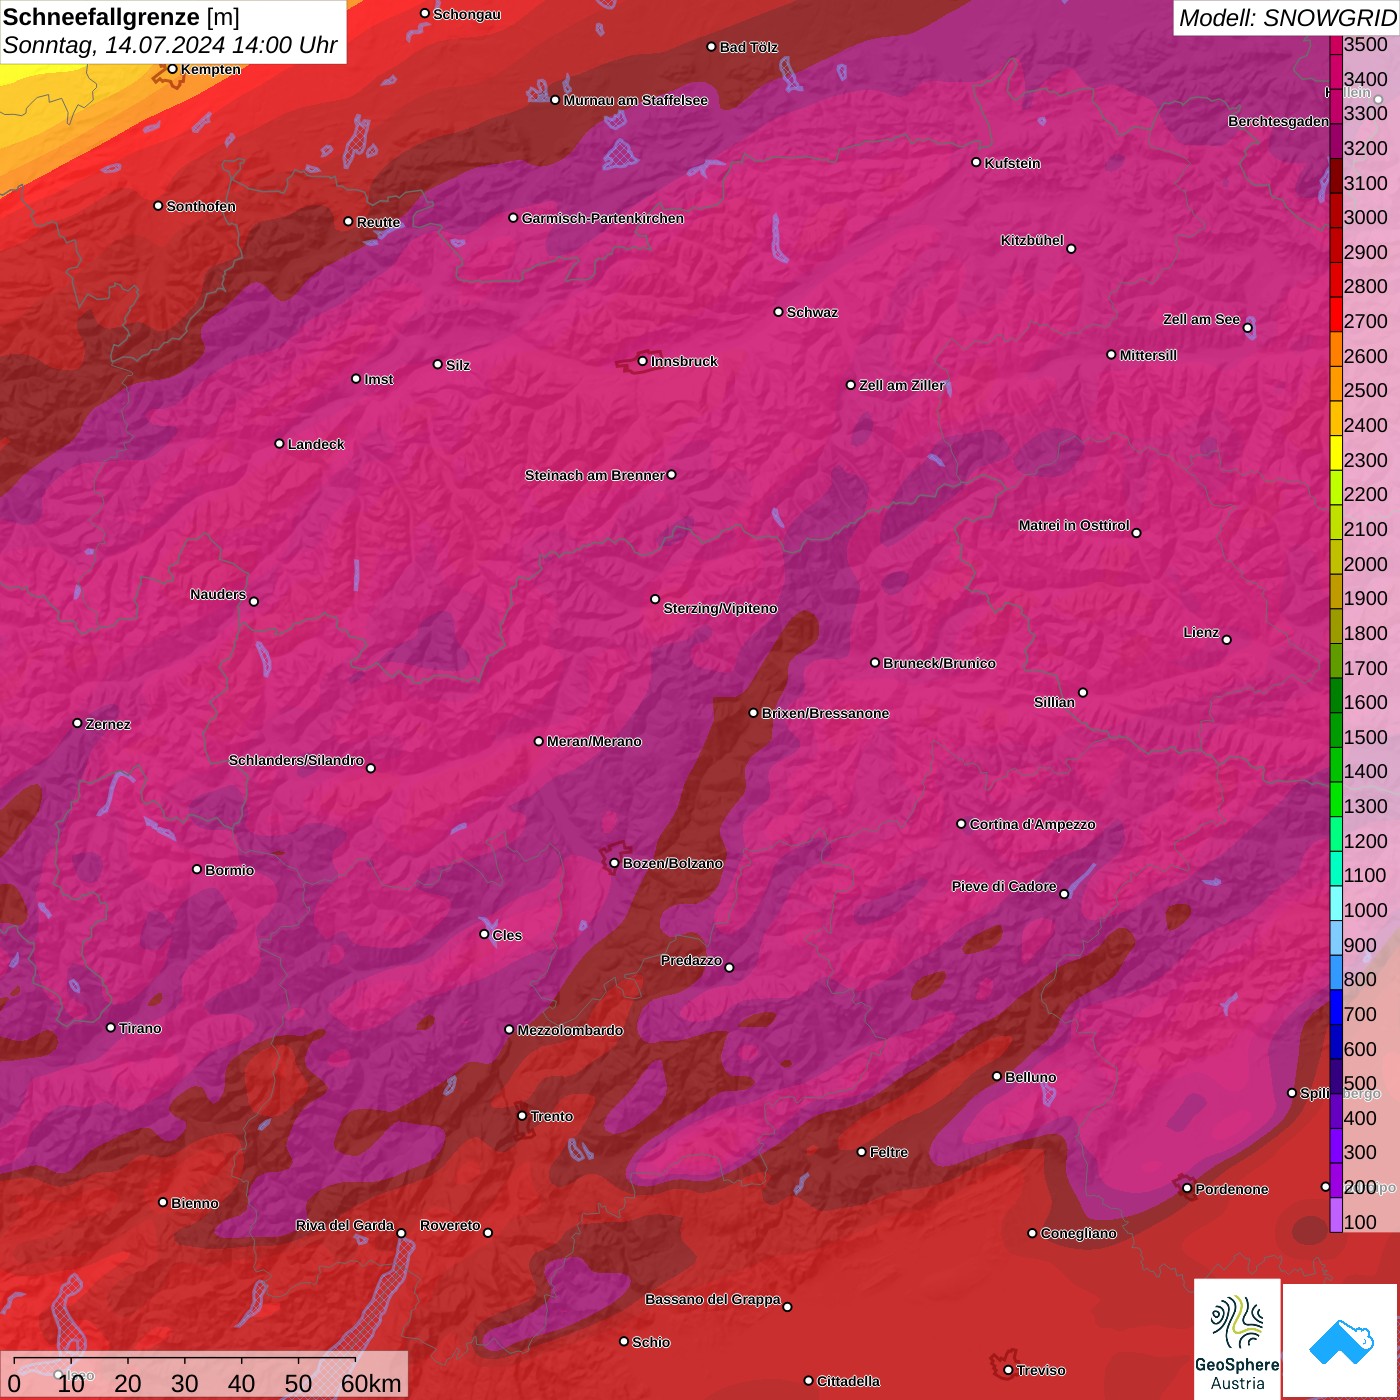This screenshot has width=1400, height=1400.
Task: Click the Mittersill location dot
Action: click(x=1111, y=355)
